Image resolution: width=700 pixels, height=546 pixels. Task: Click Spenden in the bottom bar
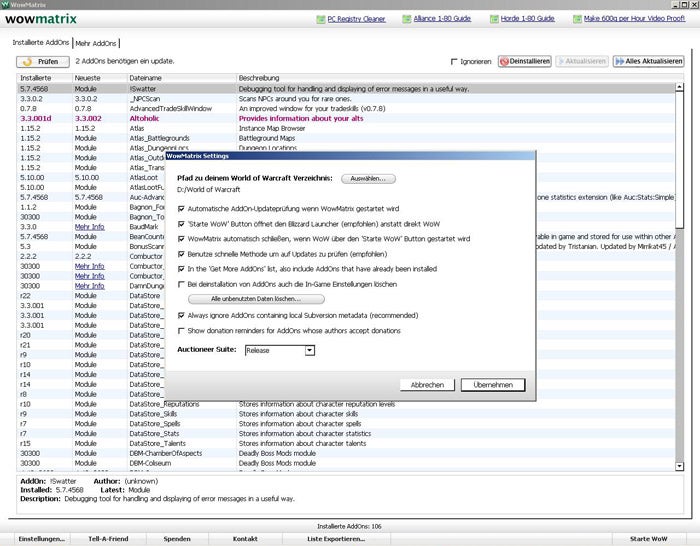point(177,539)
